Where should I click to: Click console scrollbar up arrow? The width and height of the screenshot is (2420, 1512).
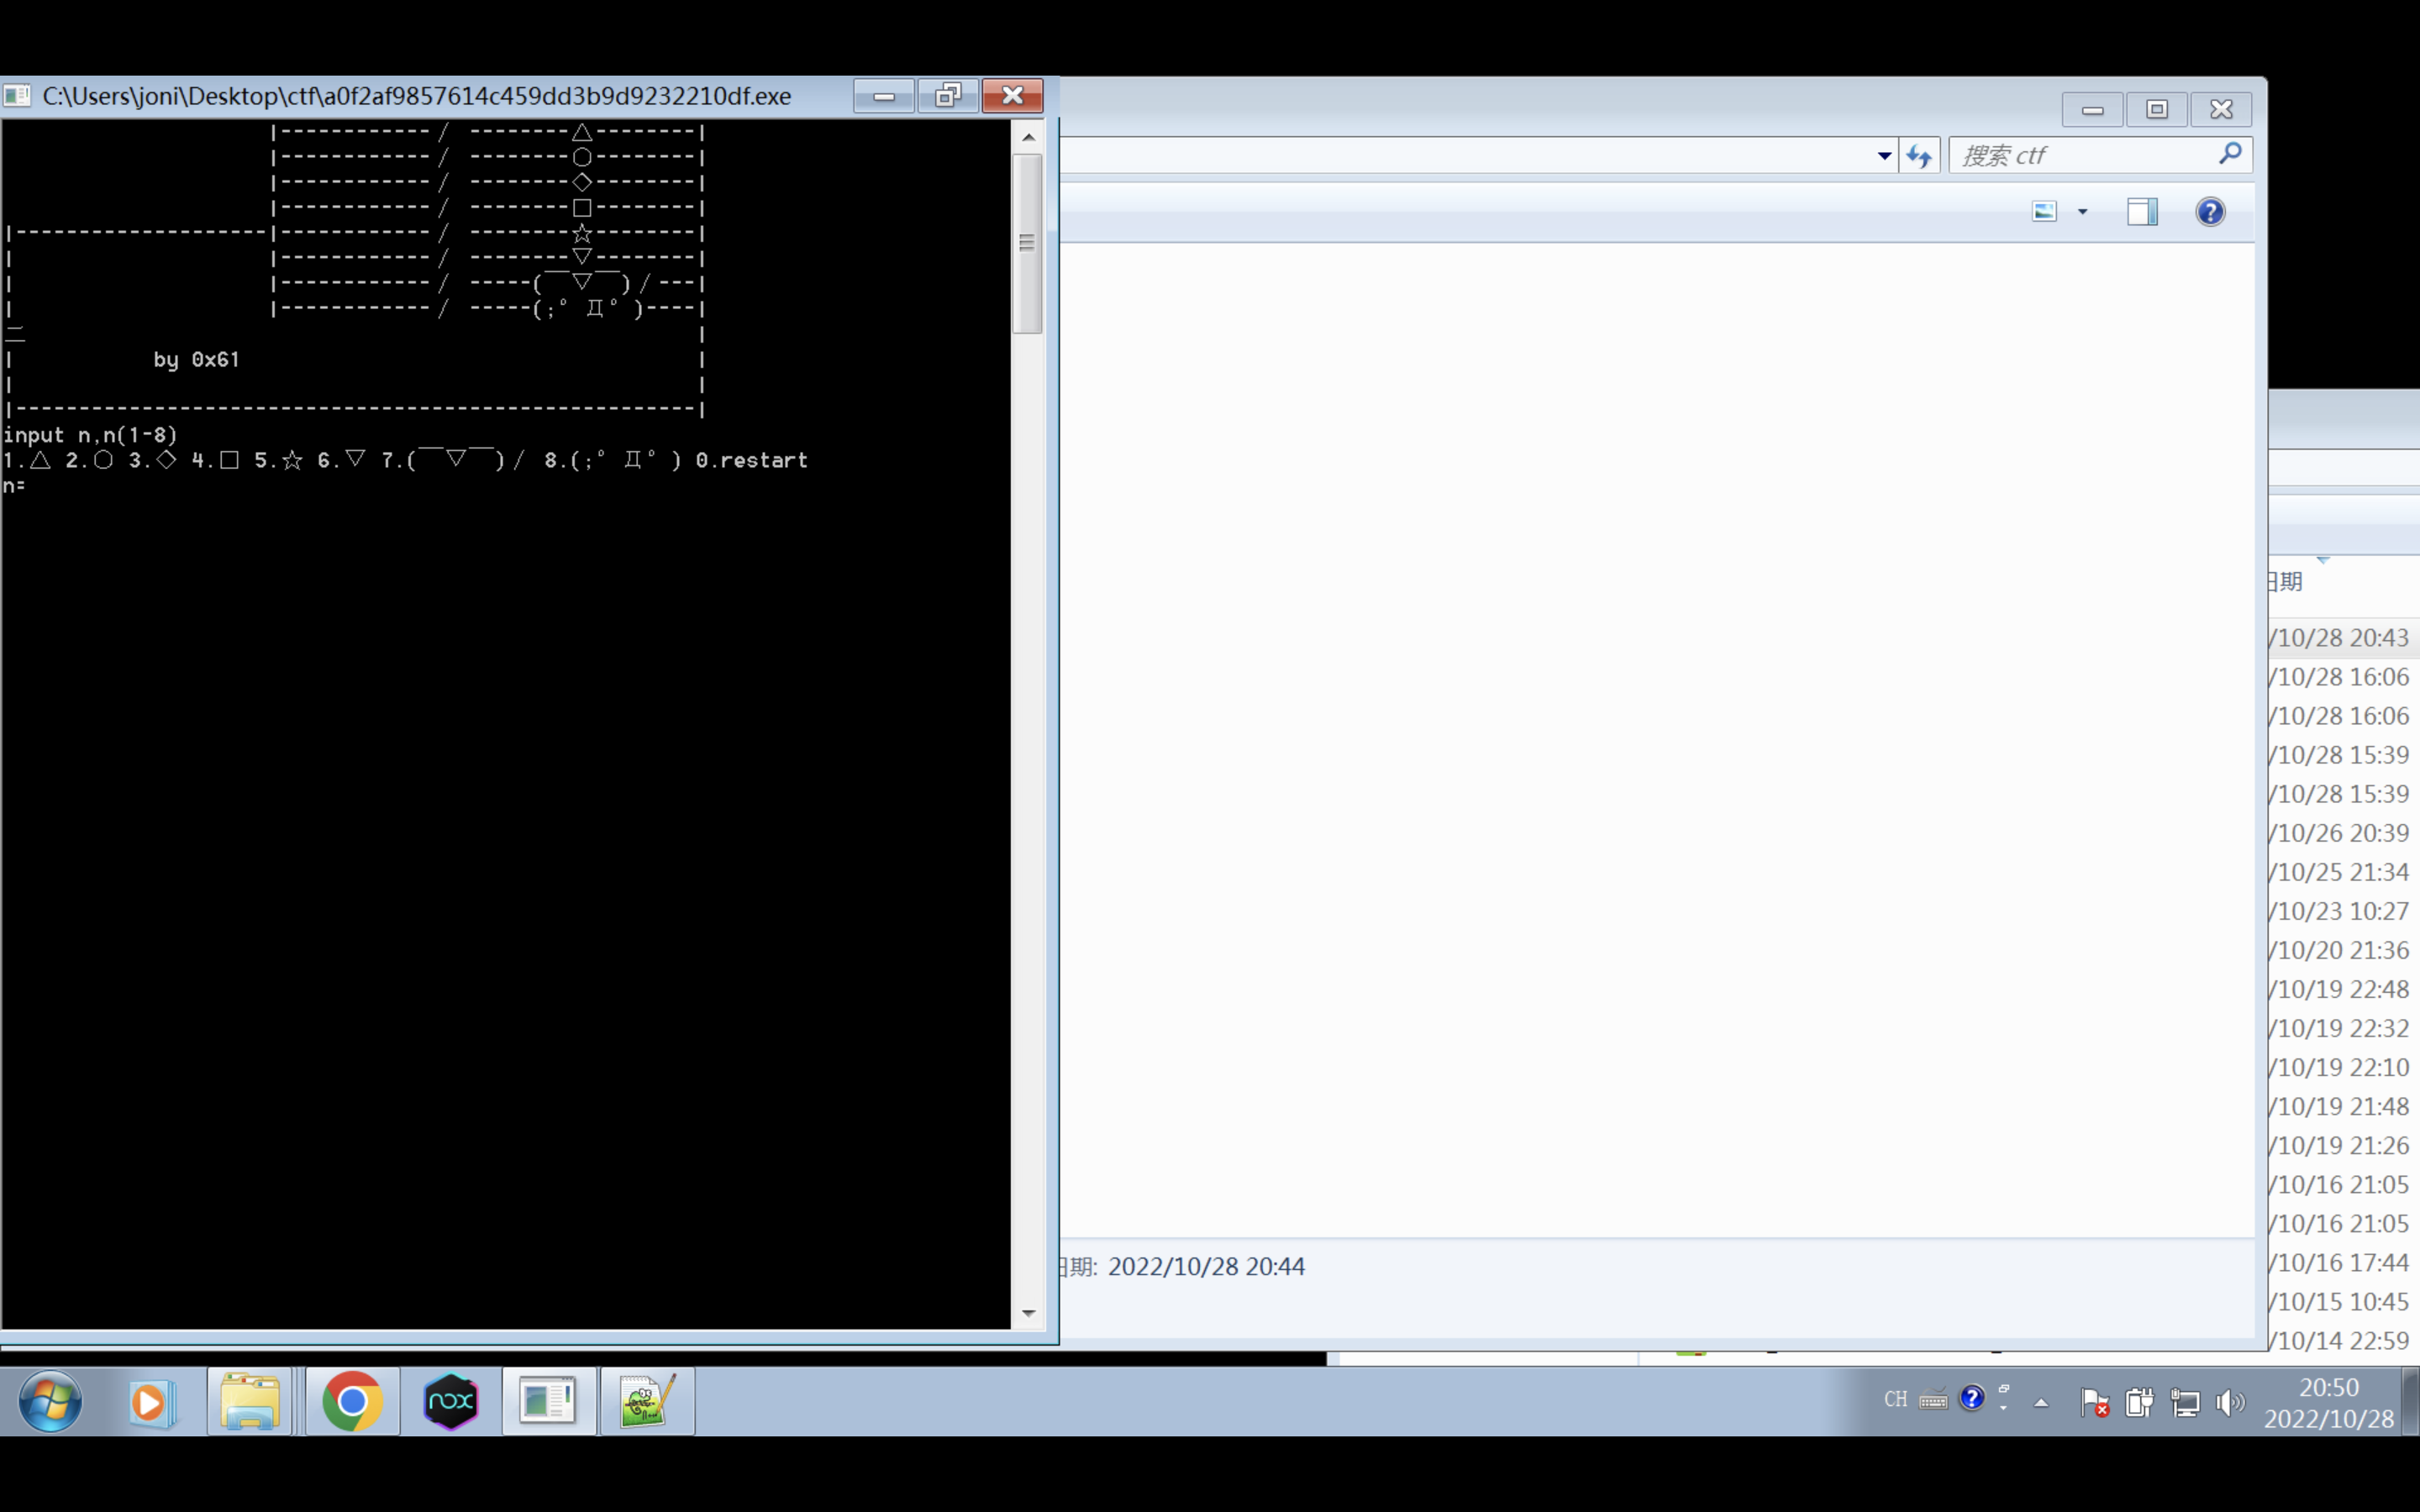click(x=1028, y=137)
